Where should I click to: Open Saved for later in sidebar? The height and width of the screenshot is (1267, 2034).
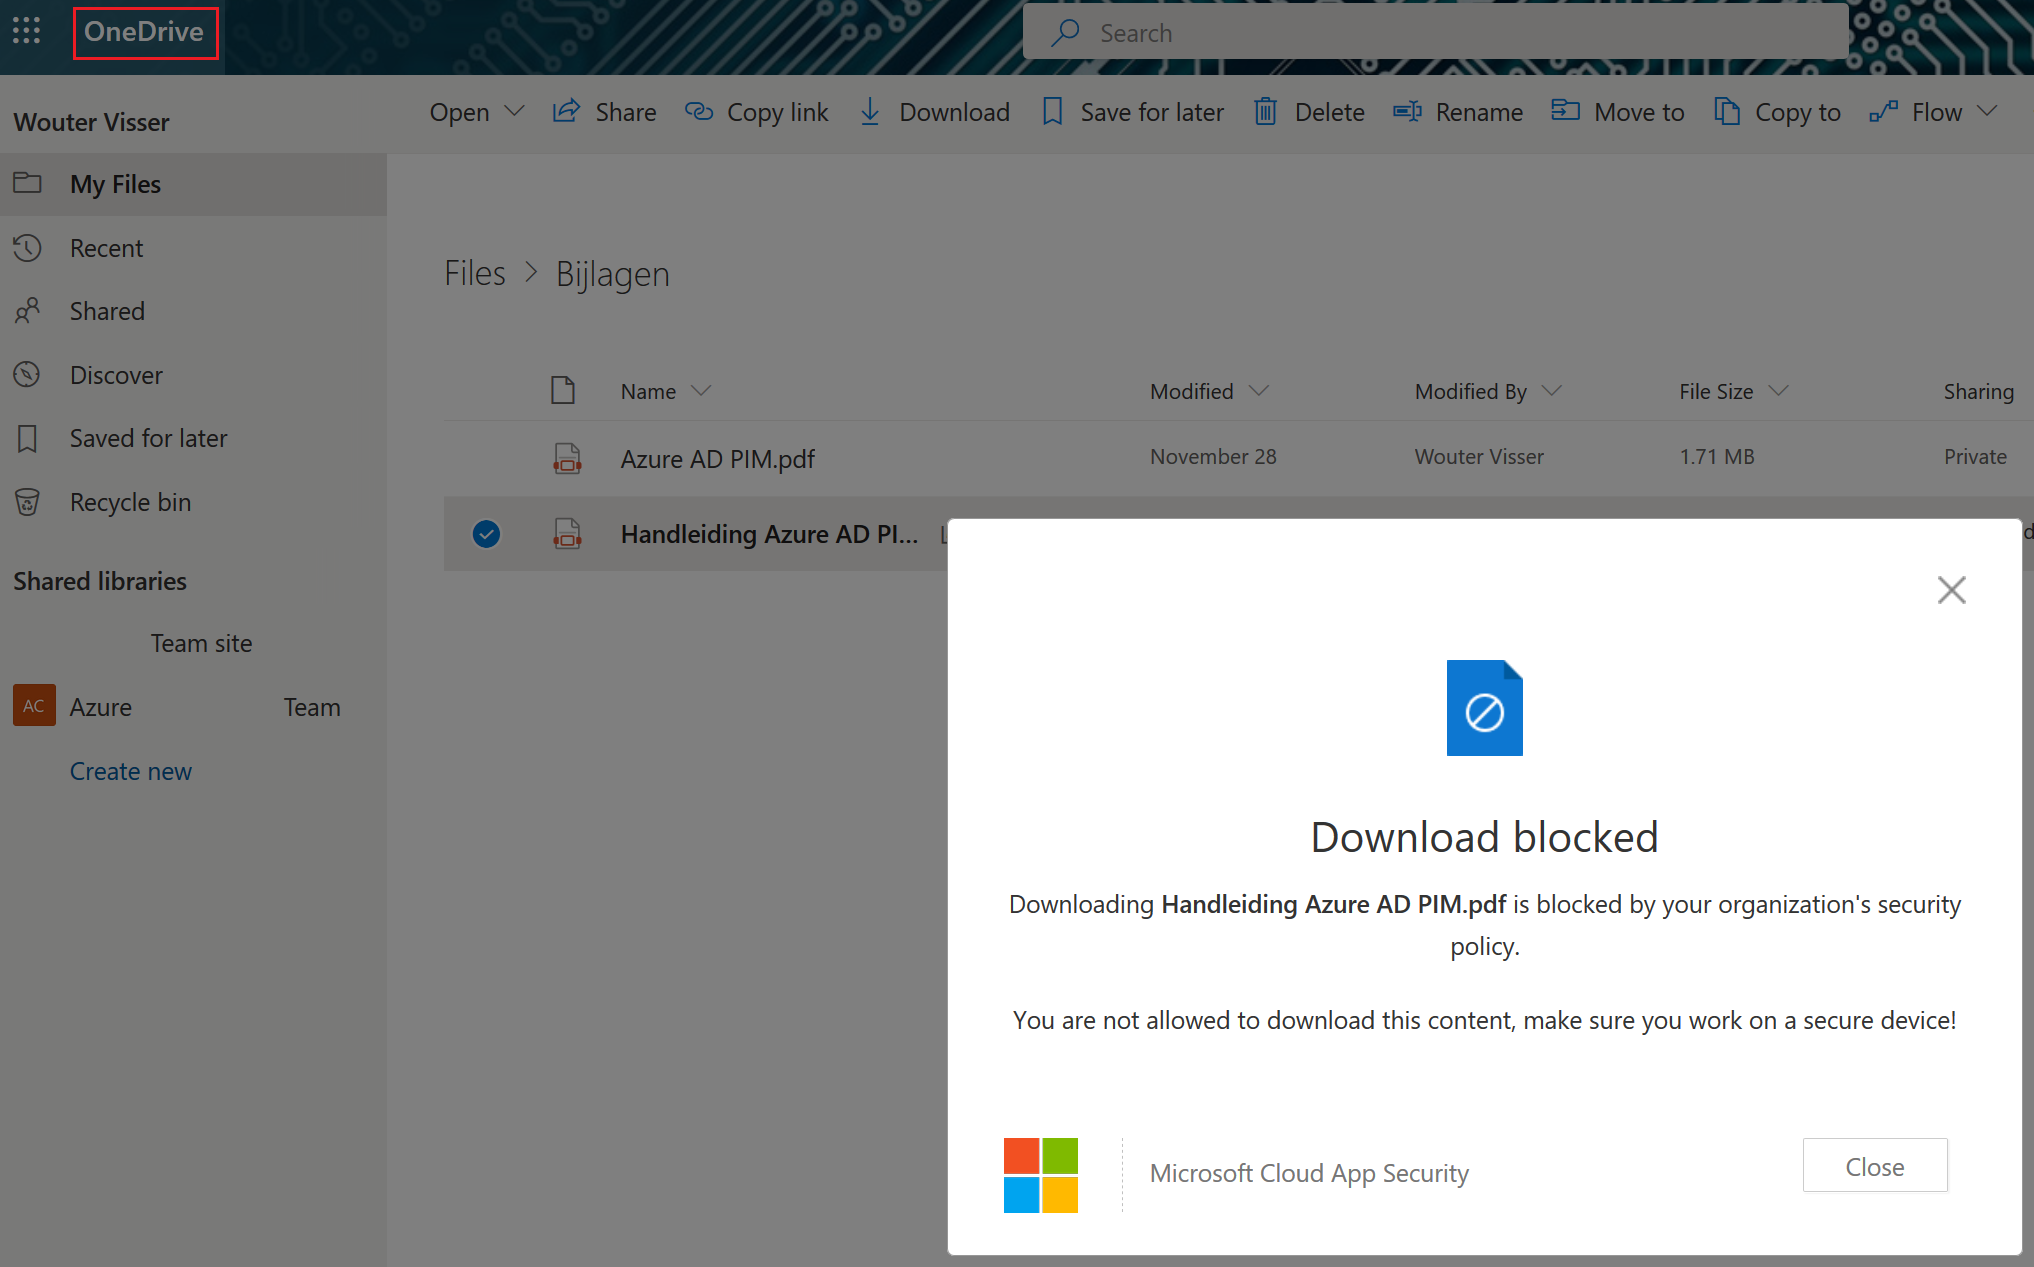148,438
